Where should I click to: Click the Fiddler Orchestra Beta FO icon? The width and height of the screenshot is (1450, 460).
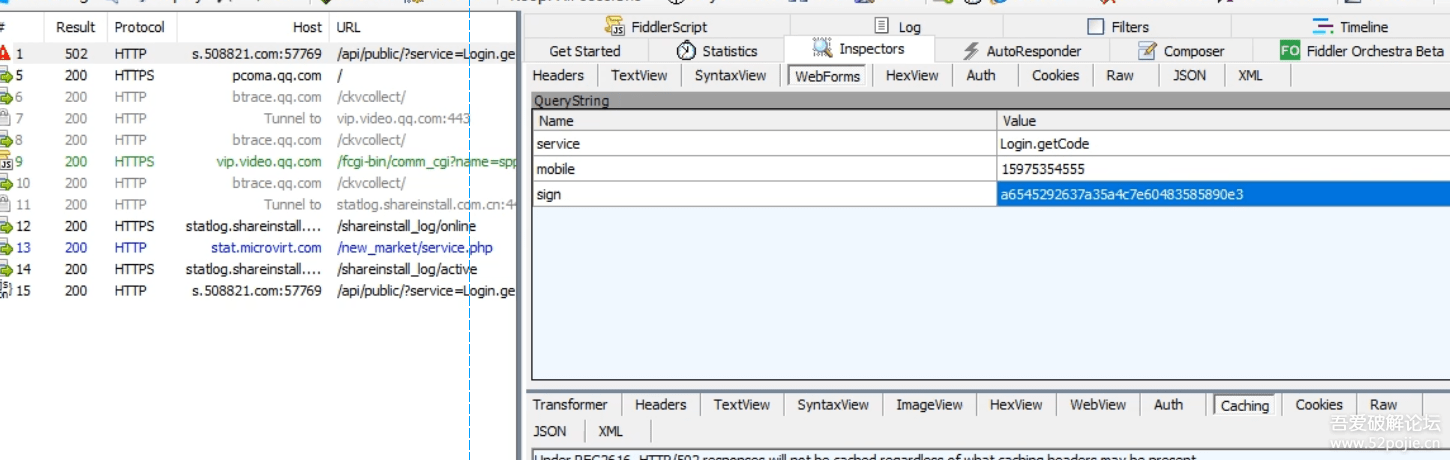[x=1290, y=51]
